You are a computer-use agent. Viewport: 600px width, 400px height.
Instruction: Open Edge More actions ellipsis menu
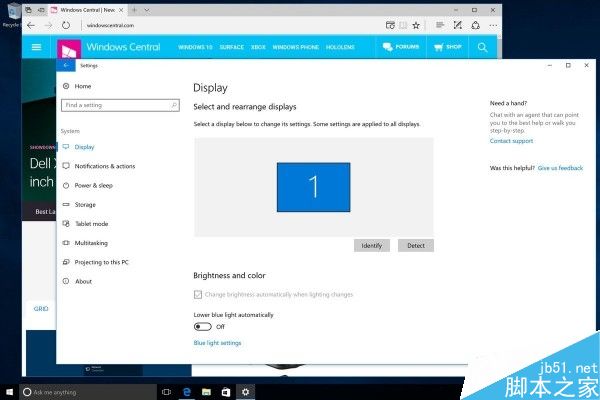point(493,25)
